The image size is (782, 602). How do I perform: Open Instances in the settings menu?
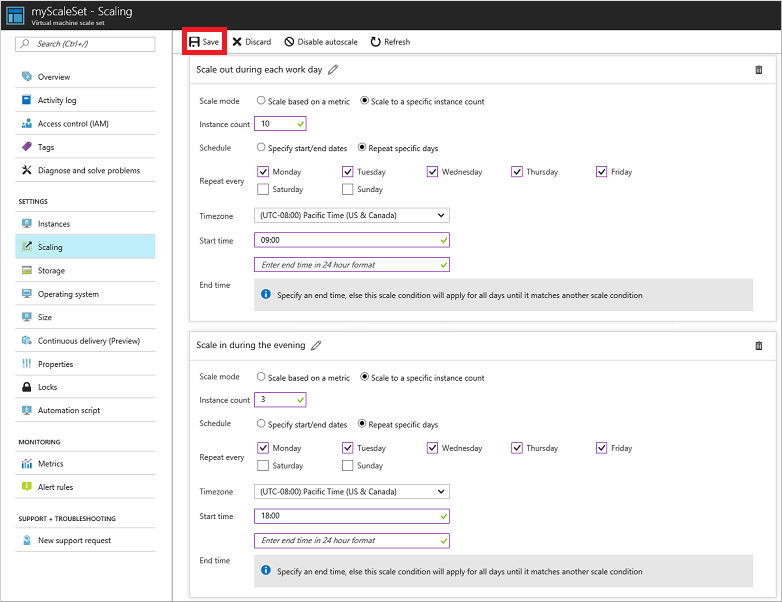[54, 224]
